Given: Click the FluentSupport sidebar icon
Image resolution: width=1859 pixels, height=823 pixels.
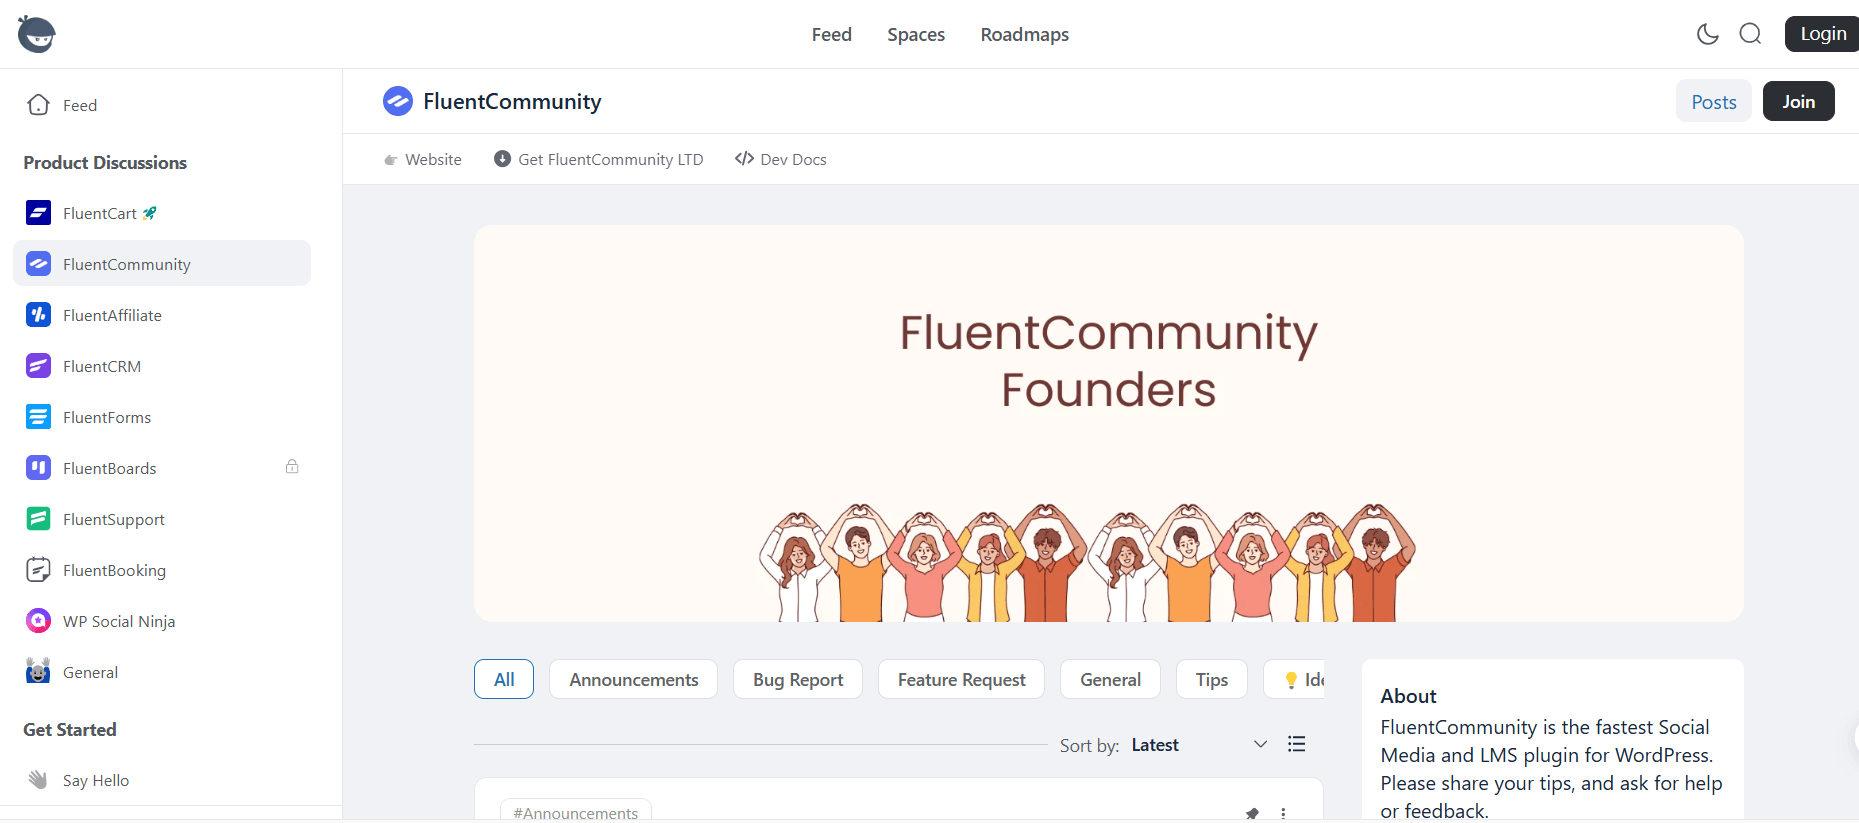Looking at the screenshot, I should (38, 518).
